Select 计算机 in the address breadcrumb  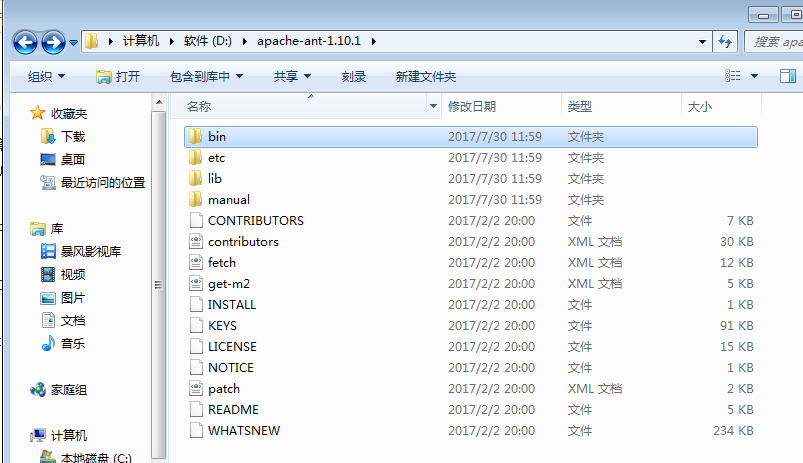coord(141,41)
